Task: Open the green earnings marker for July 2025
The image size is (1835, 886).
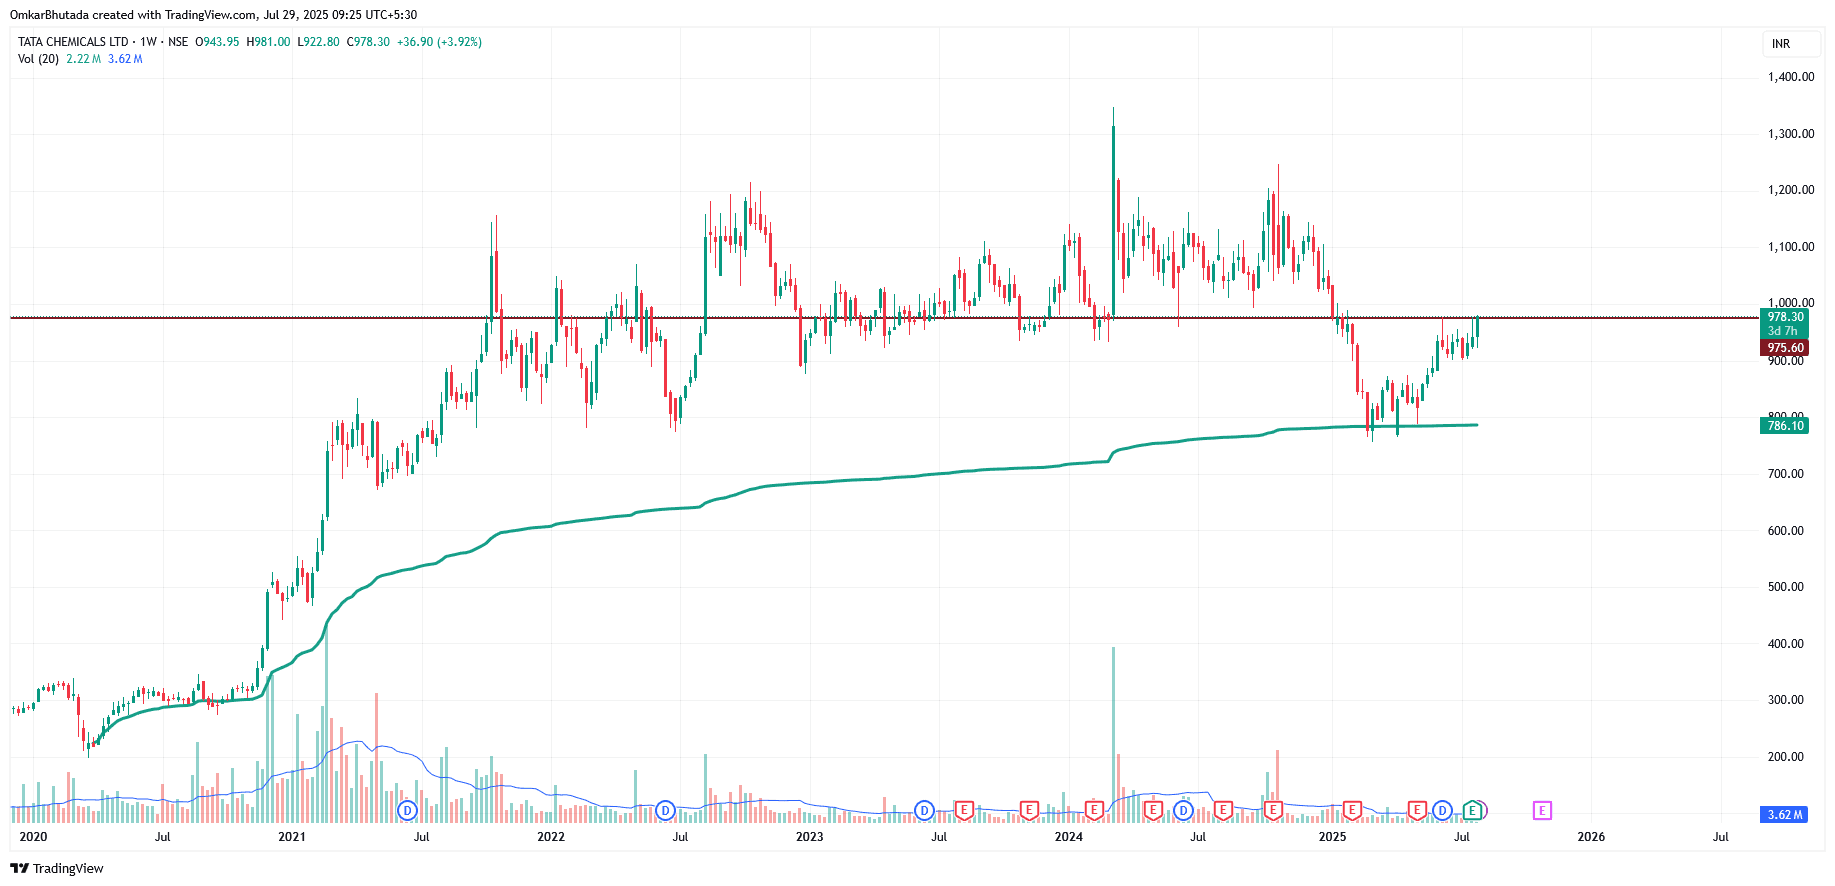Action: pos(1472,810)
